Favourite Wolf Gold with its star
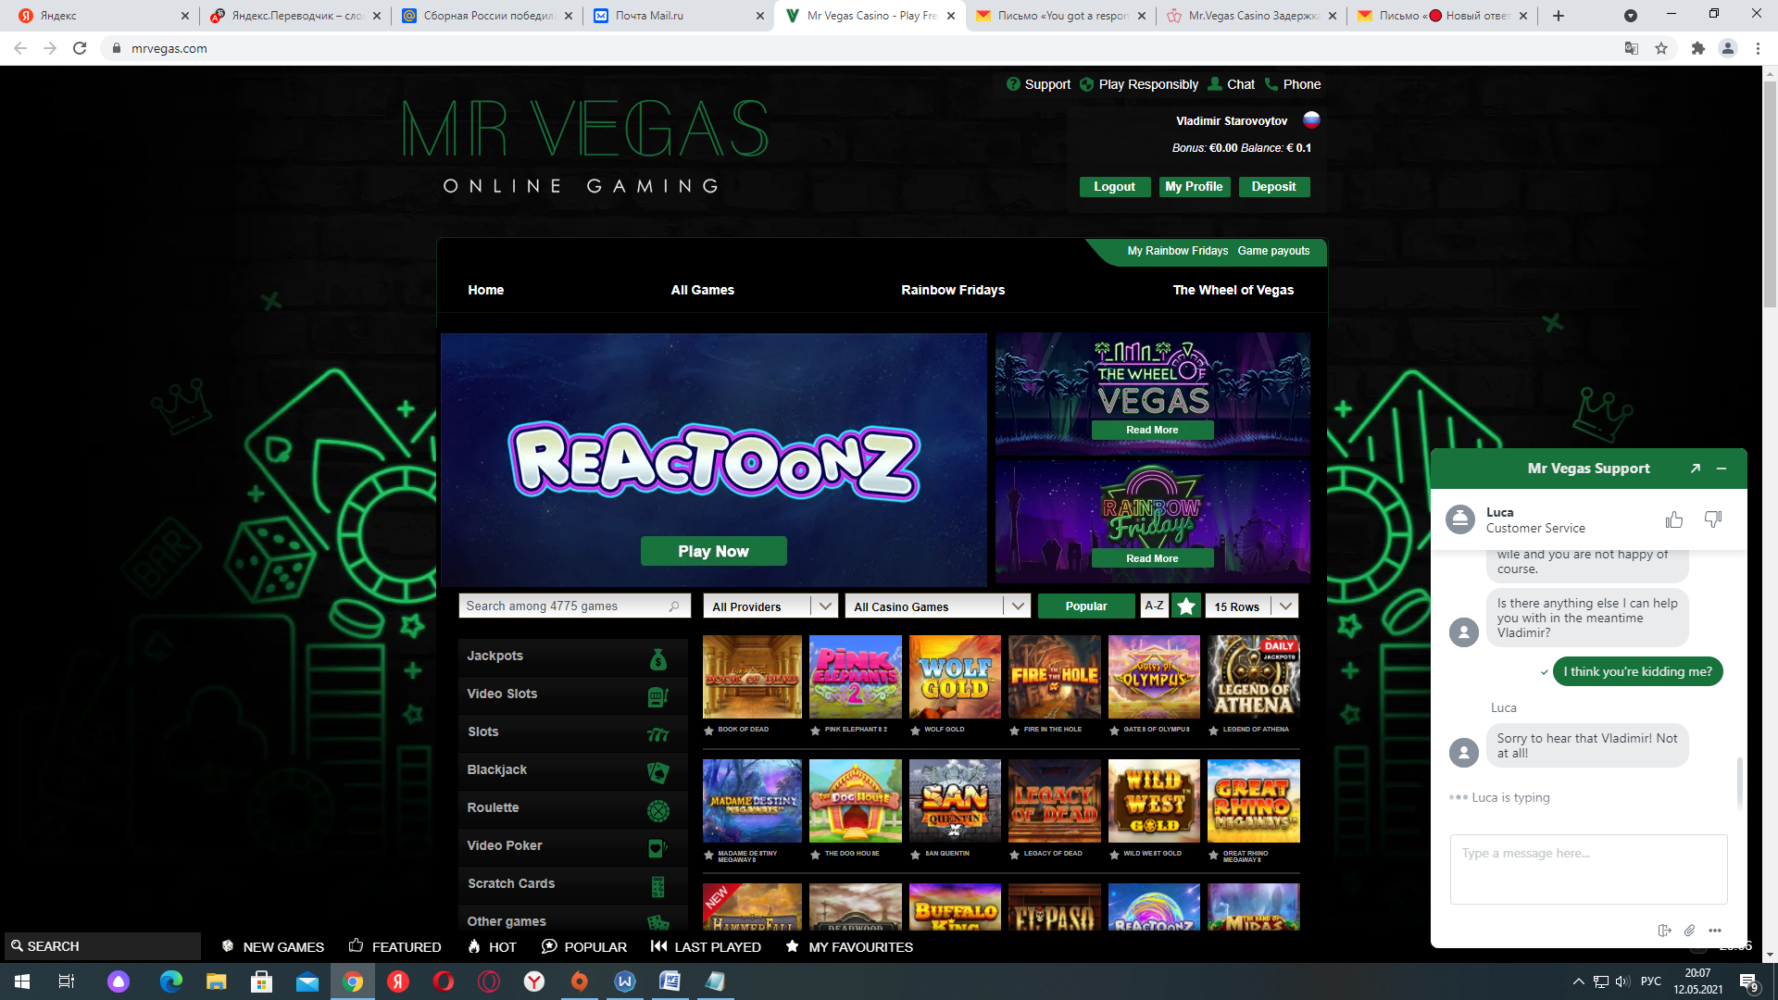This screenshot has width=1778, height=1000. click(x=915, y=730)
